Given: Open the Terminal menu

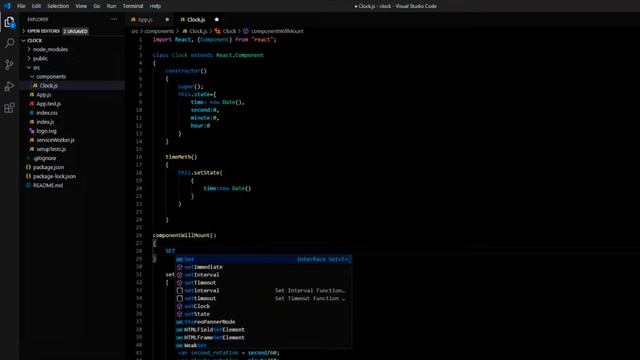Looking at the screenshot, I should pyautogui.click(x=133, y=6).
